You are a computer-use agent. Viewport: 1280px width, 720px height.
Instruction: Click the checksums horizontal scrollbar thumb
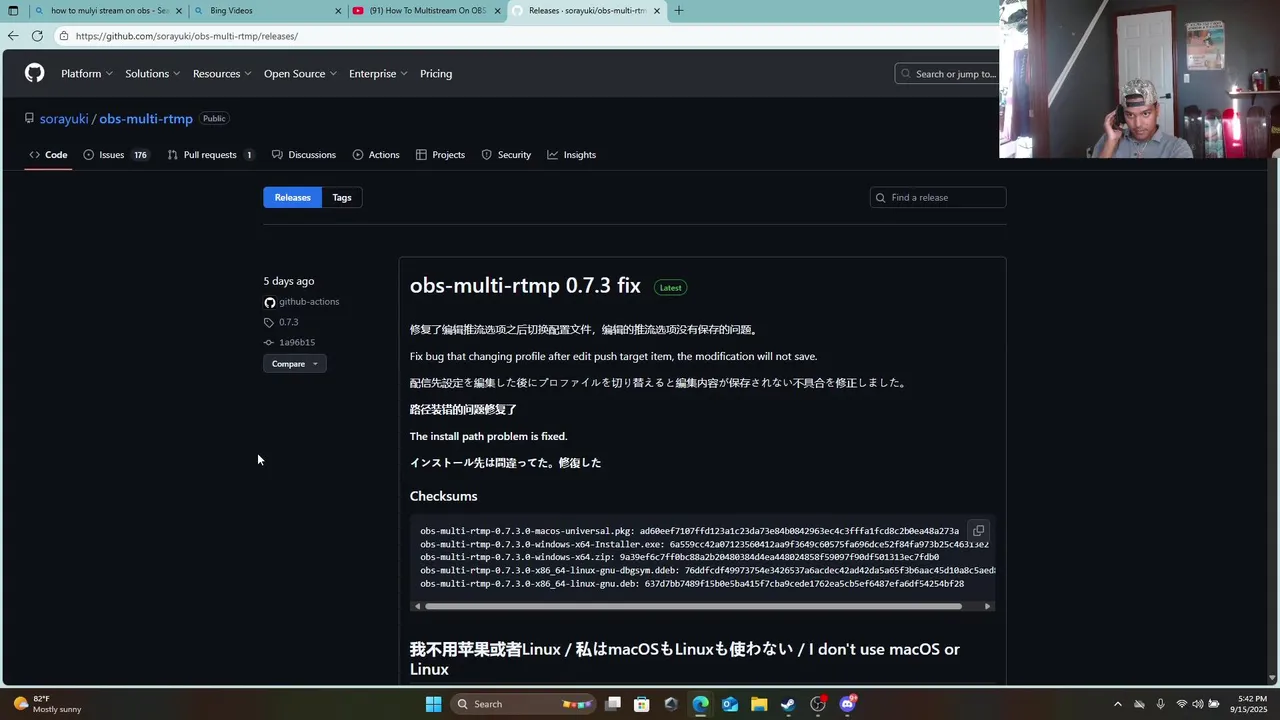(x=693, y=606)
